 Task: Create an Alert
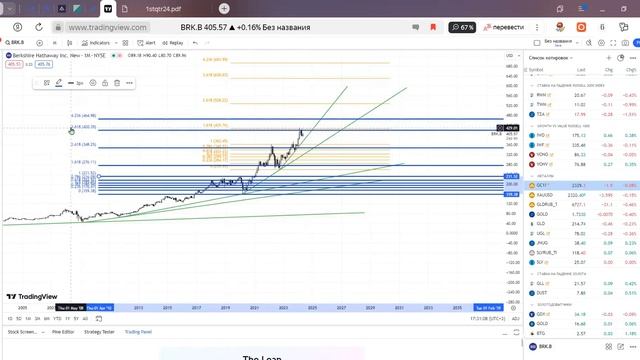(x=146, y=43)
